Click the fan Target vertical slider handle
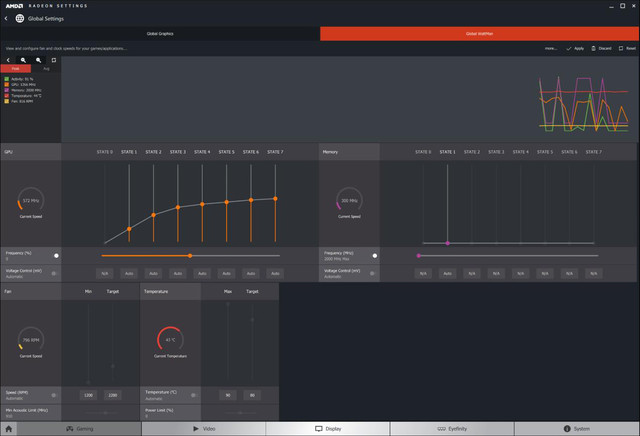640x436 pixels. pyautogui.click(x=113, y=366)
